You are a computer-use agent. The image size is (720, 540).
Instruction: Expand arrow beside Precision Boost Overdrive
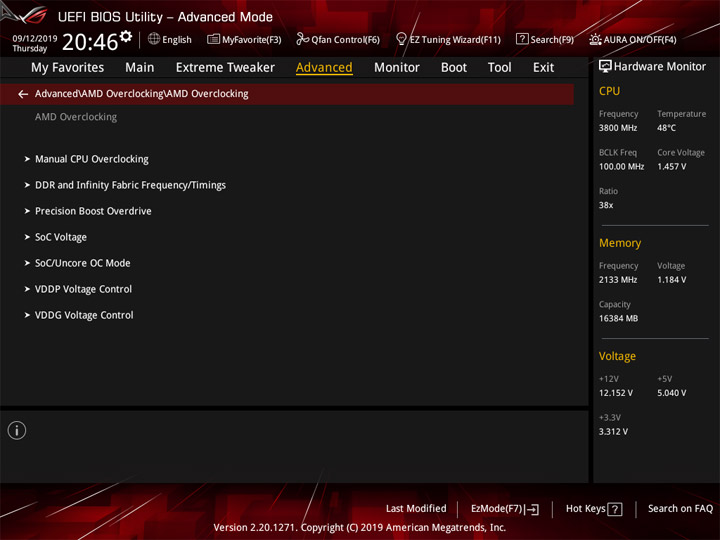tap(27, 211)
